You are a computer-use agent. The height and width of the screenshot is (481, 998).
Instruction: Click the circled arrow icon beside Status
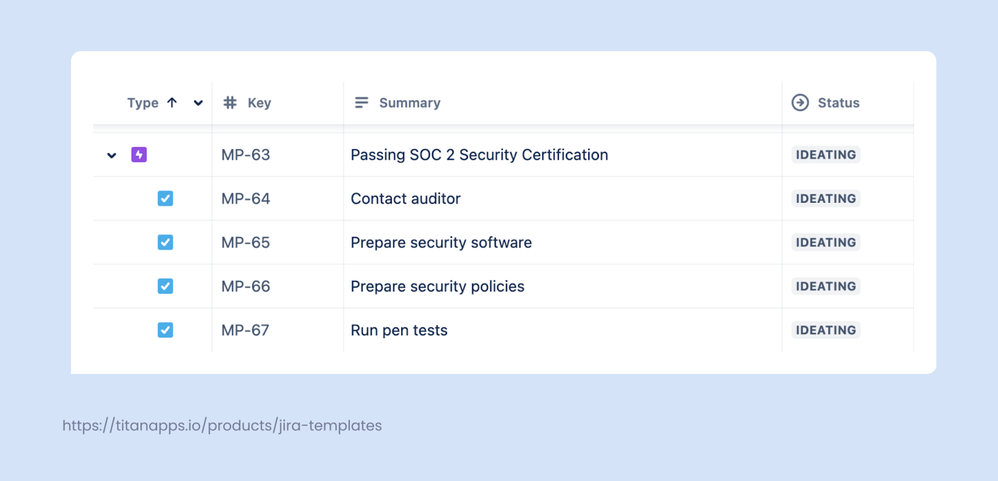click(800, 102)
